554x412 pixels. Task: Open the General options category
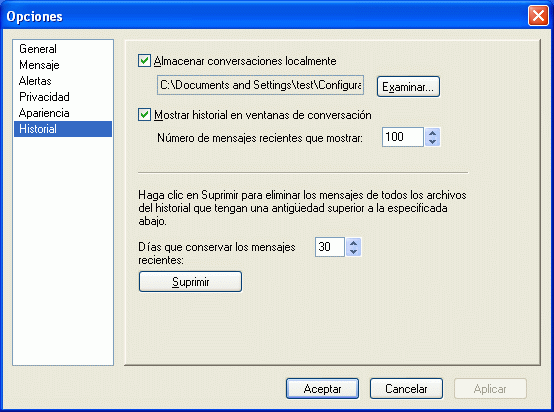click(38, 49)
